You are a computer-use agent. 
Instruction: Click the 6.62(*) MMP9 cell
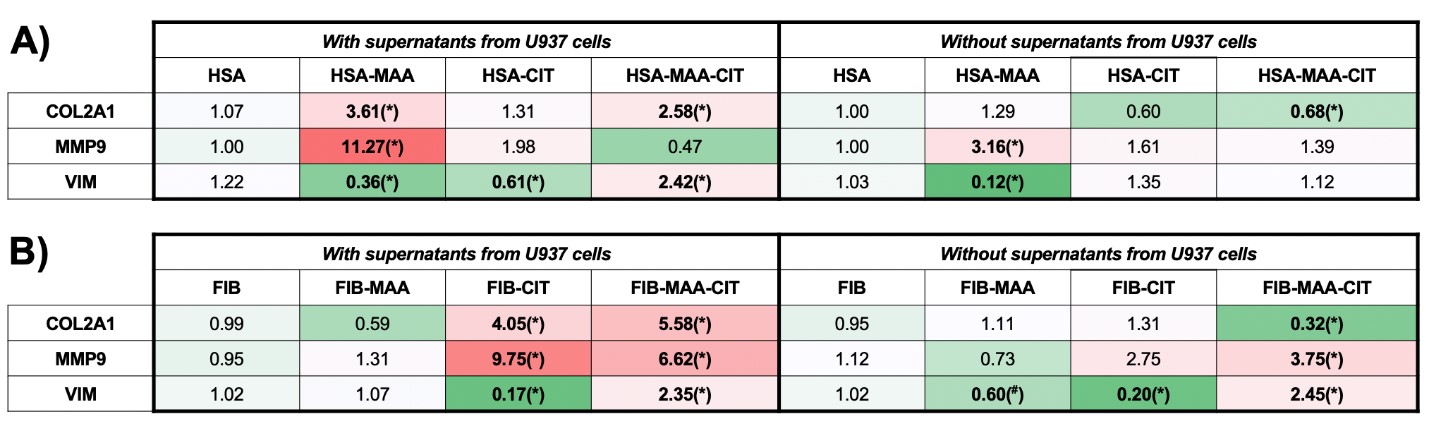click(683, 356)
